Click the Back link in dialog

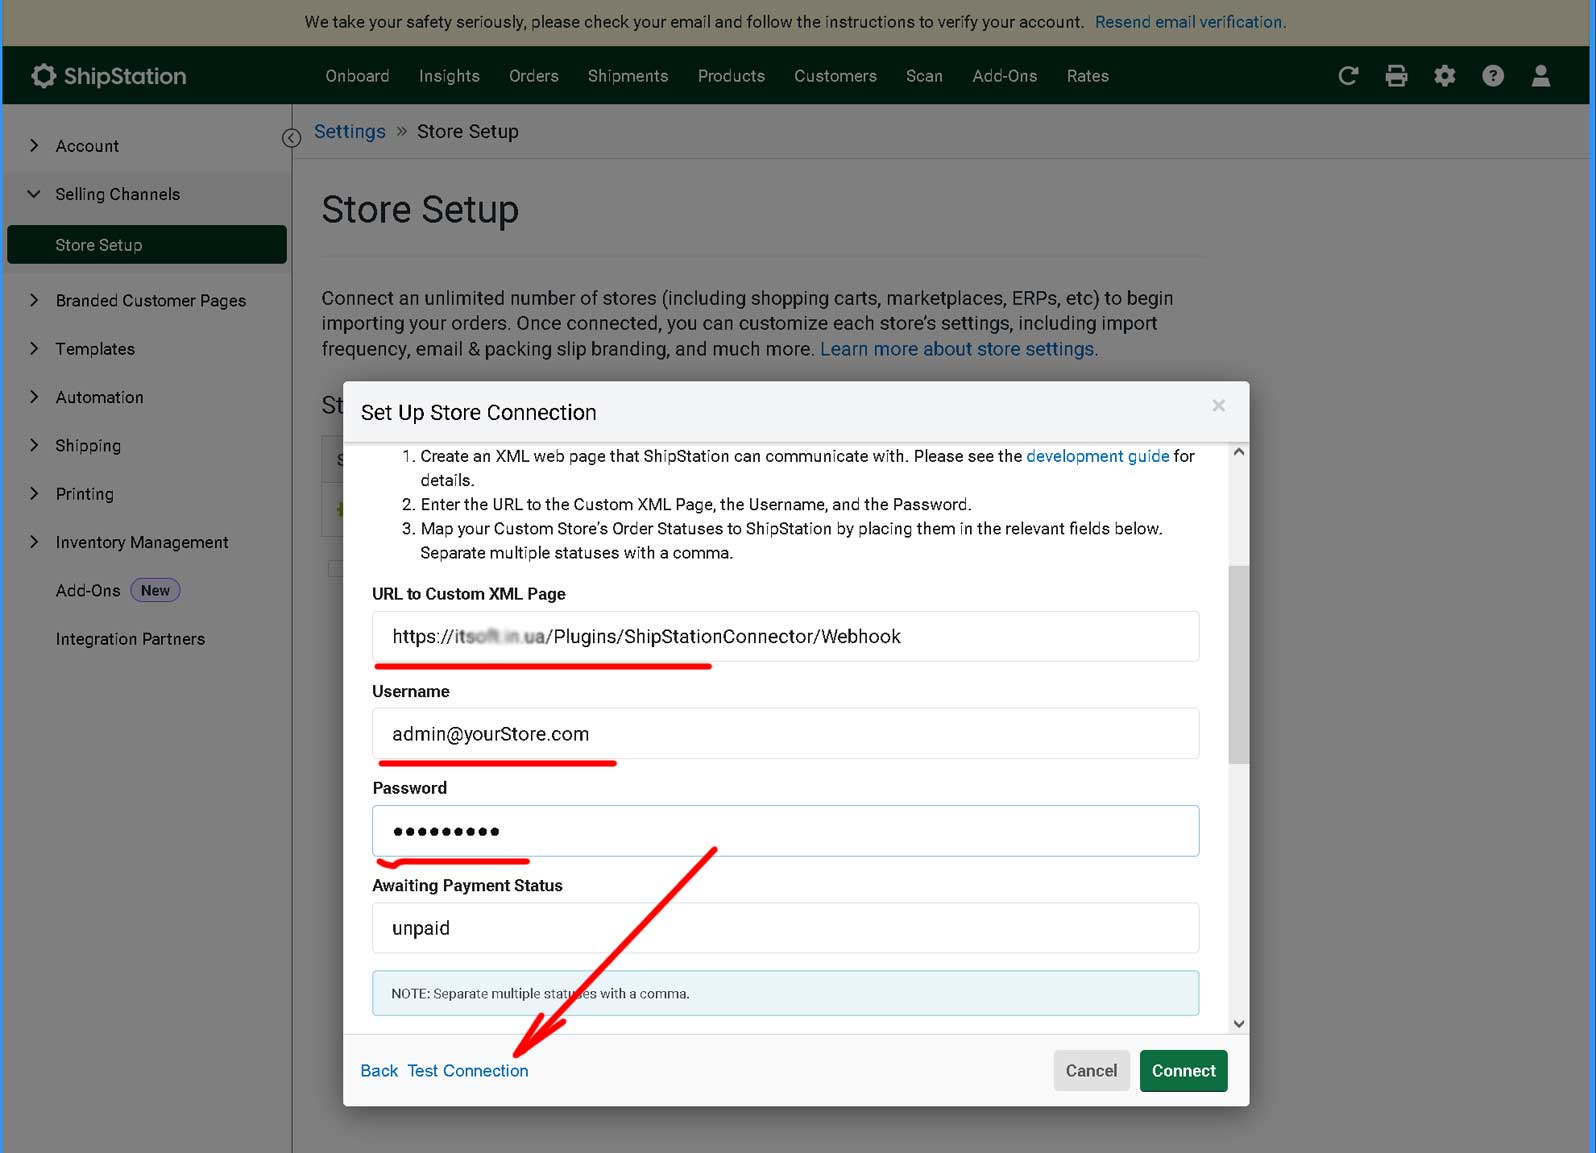click(379, 1071)
